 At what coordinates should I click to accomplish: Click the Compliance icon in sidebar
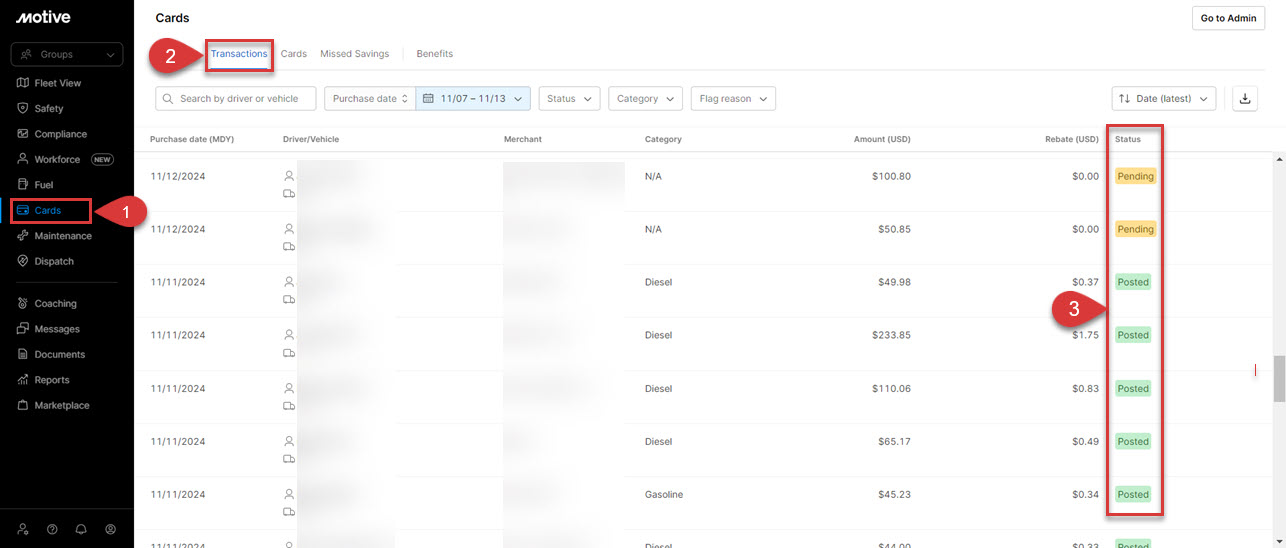click(23, 134)
